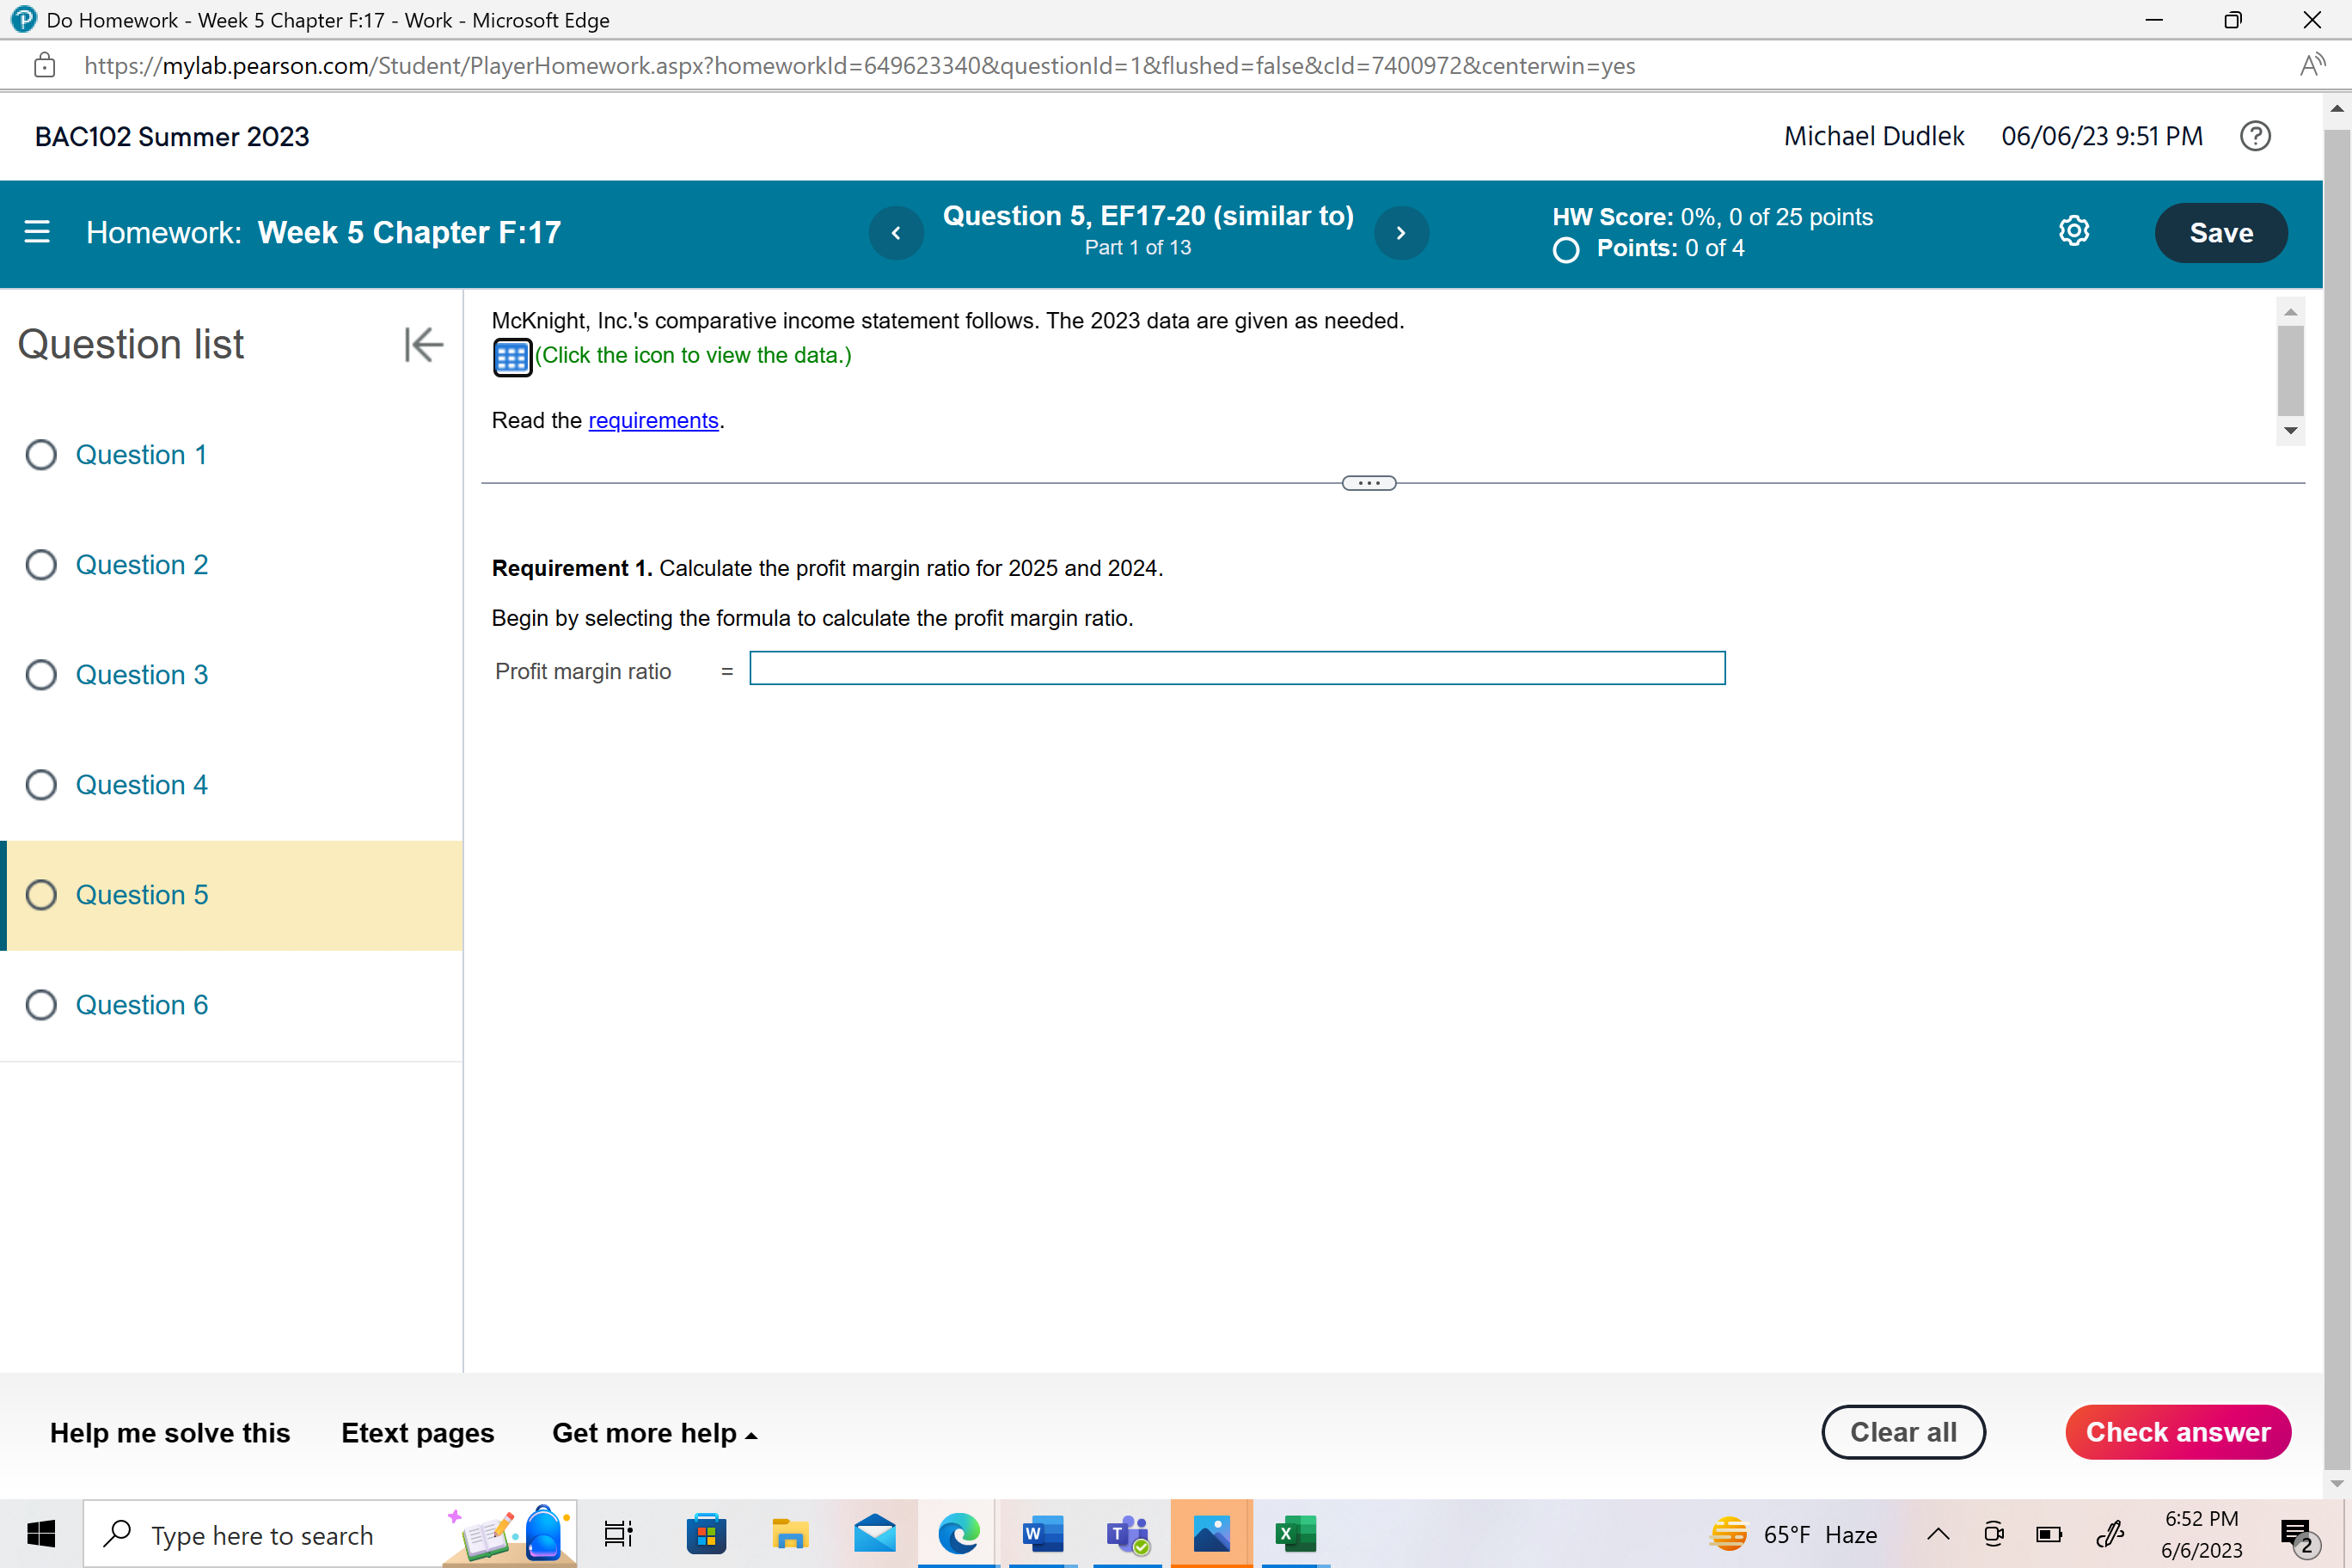Screen dimensions: 2352x1568
Task: Go to the next question arrow
Action: coord(1401,233)
